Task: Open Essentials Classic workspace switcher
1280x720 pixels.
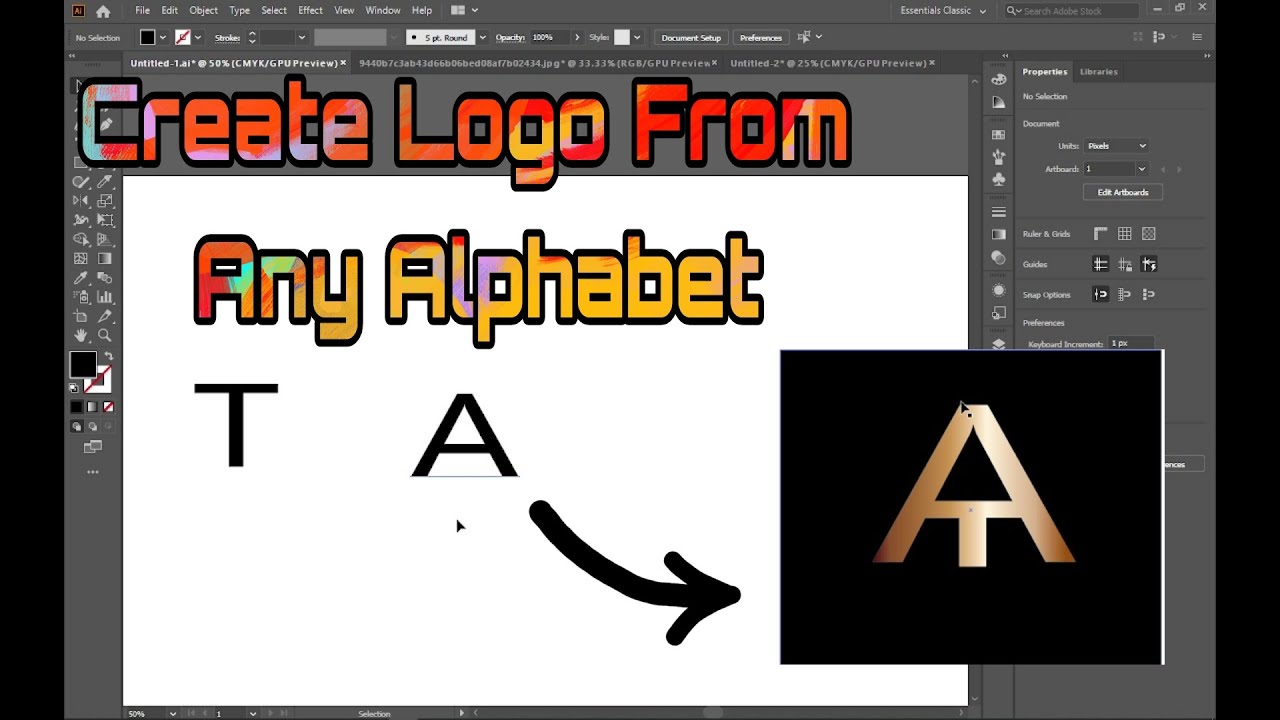Action: click(943, 11)
